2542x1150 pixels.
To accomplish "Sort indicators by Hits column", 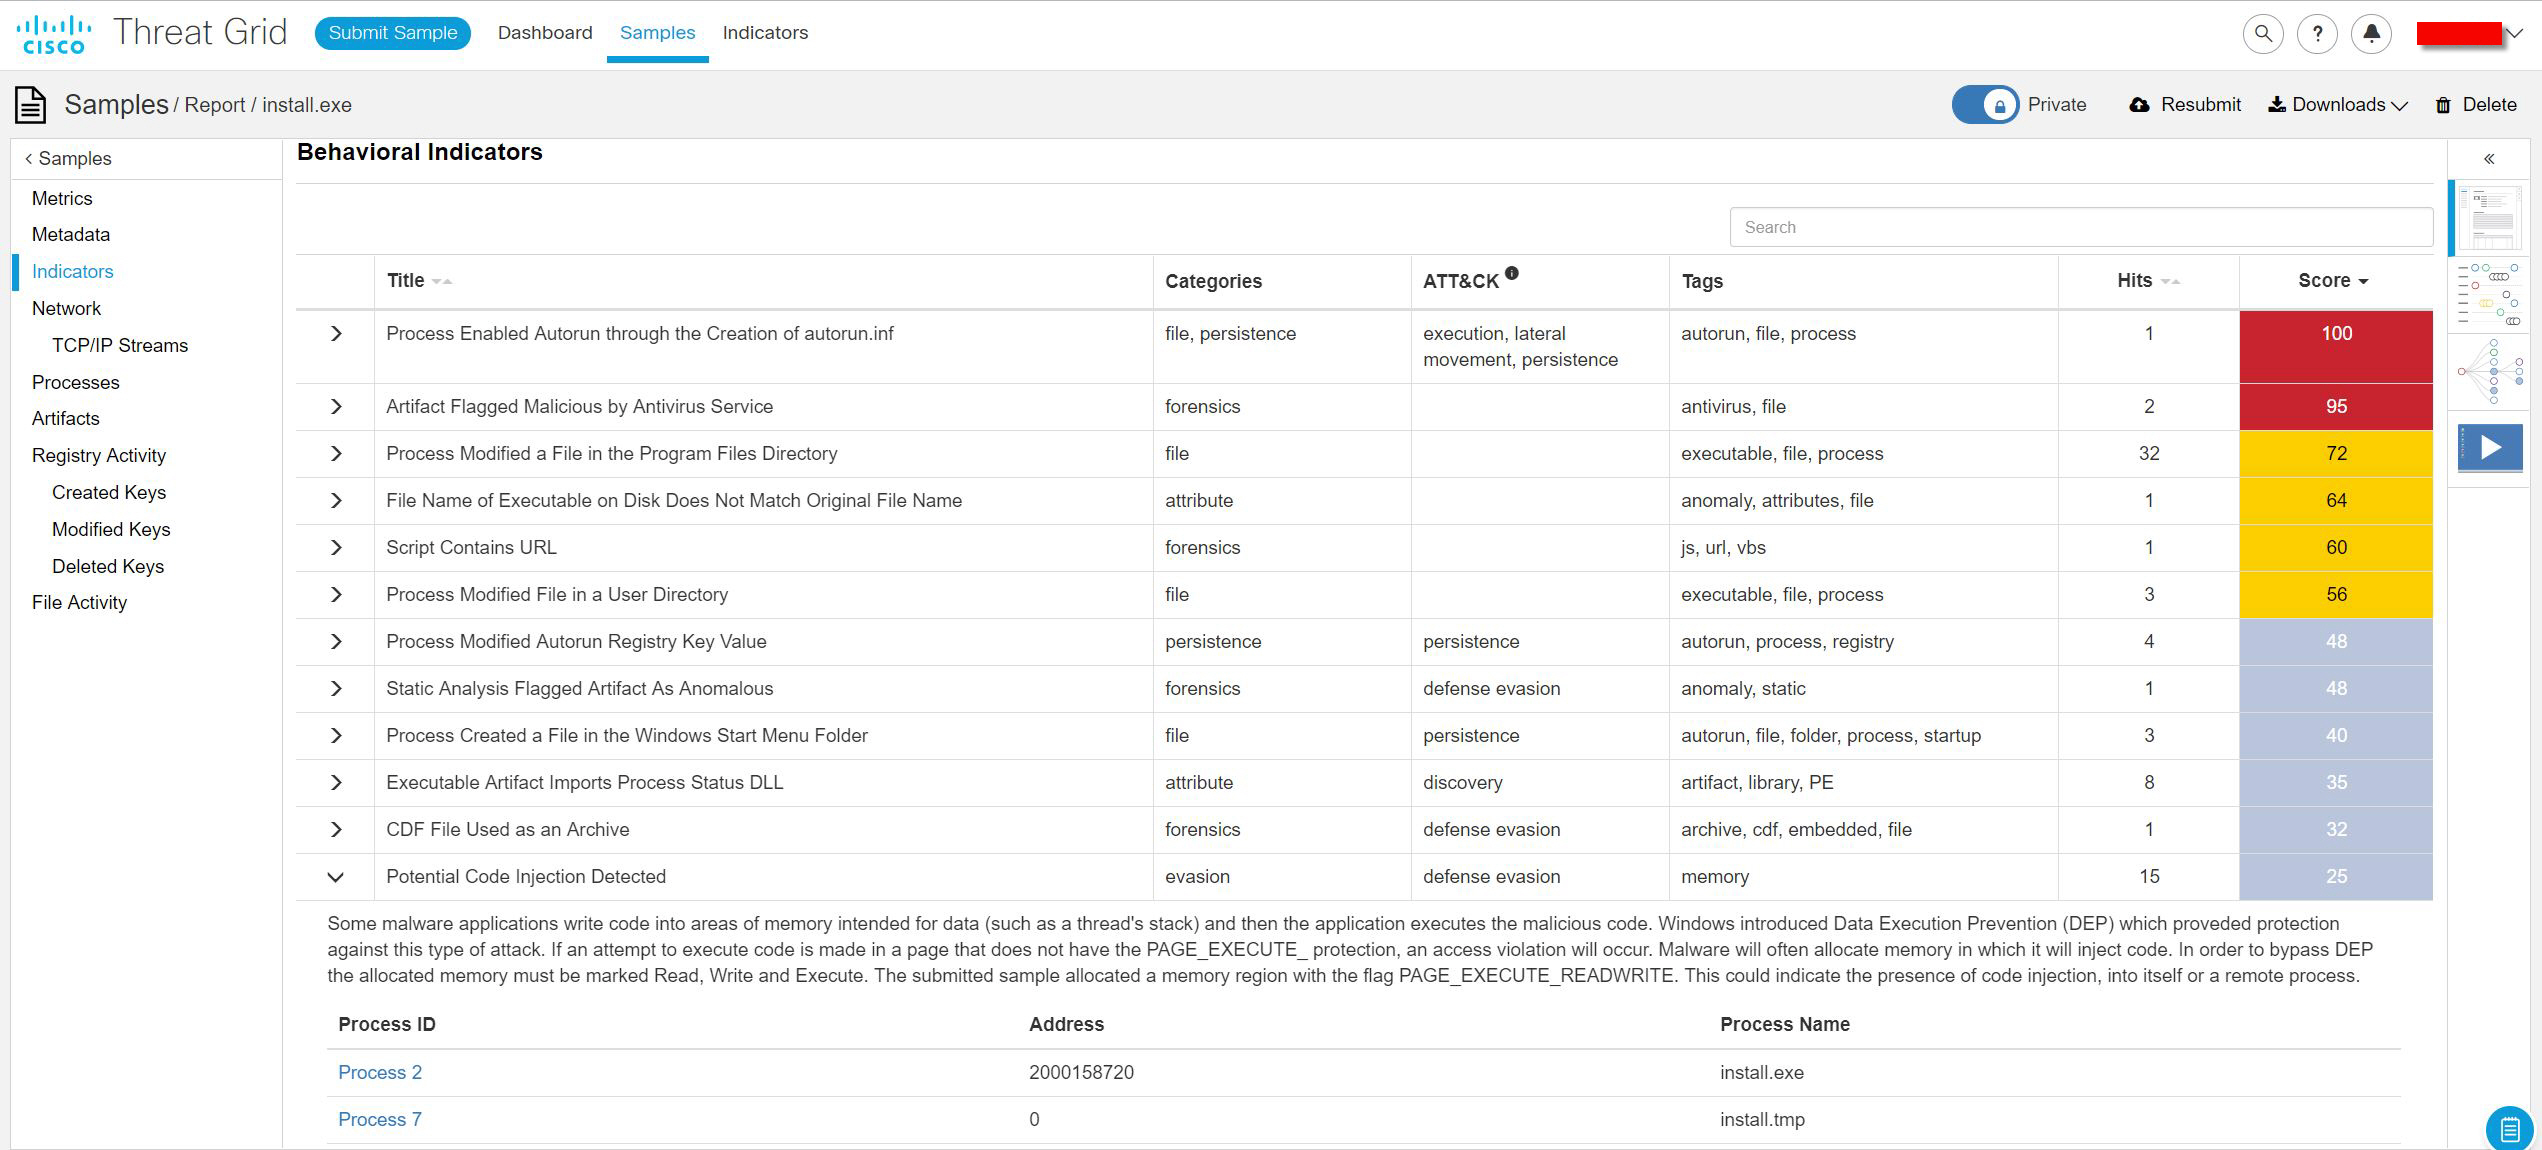I will tap(2148, 281).
